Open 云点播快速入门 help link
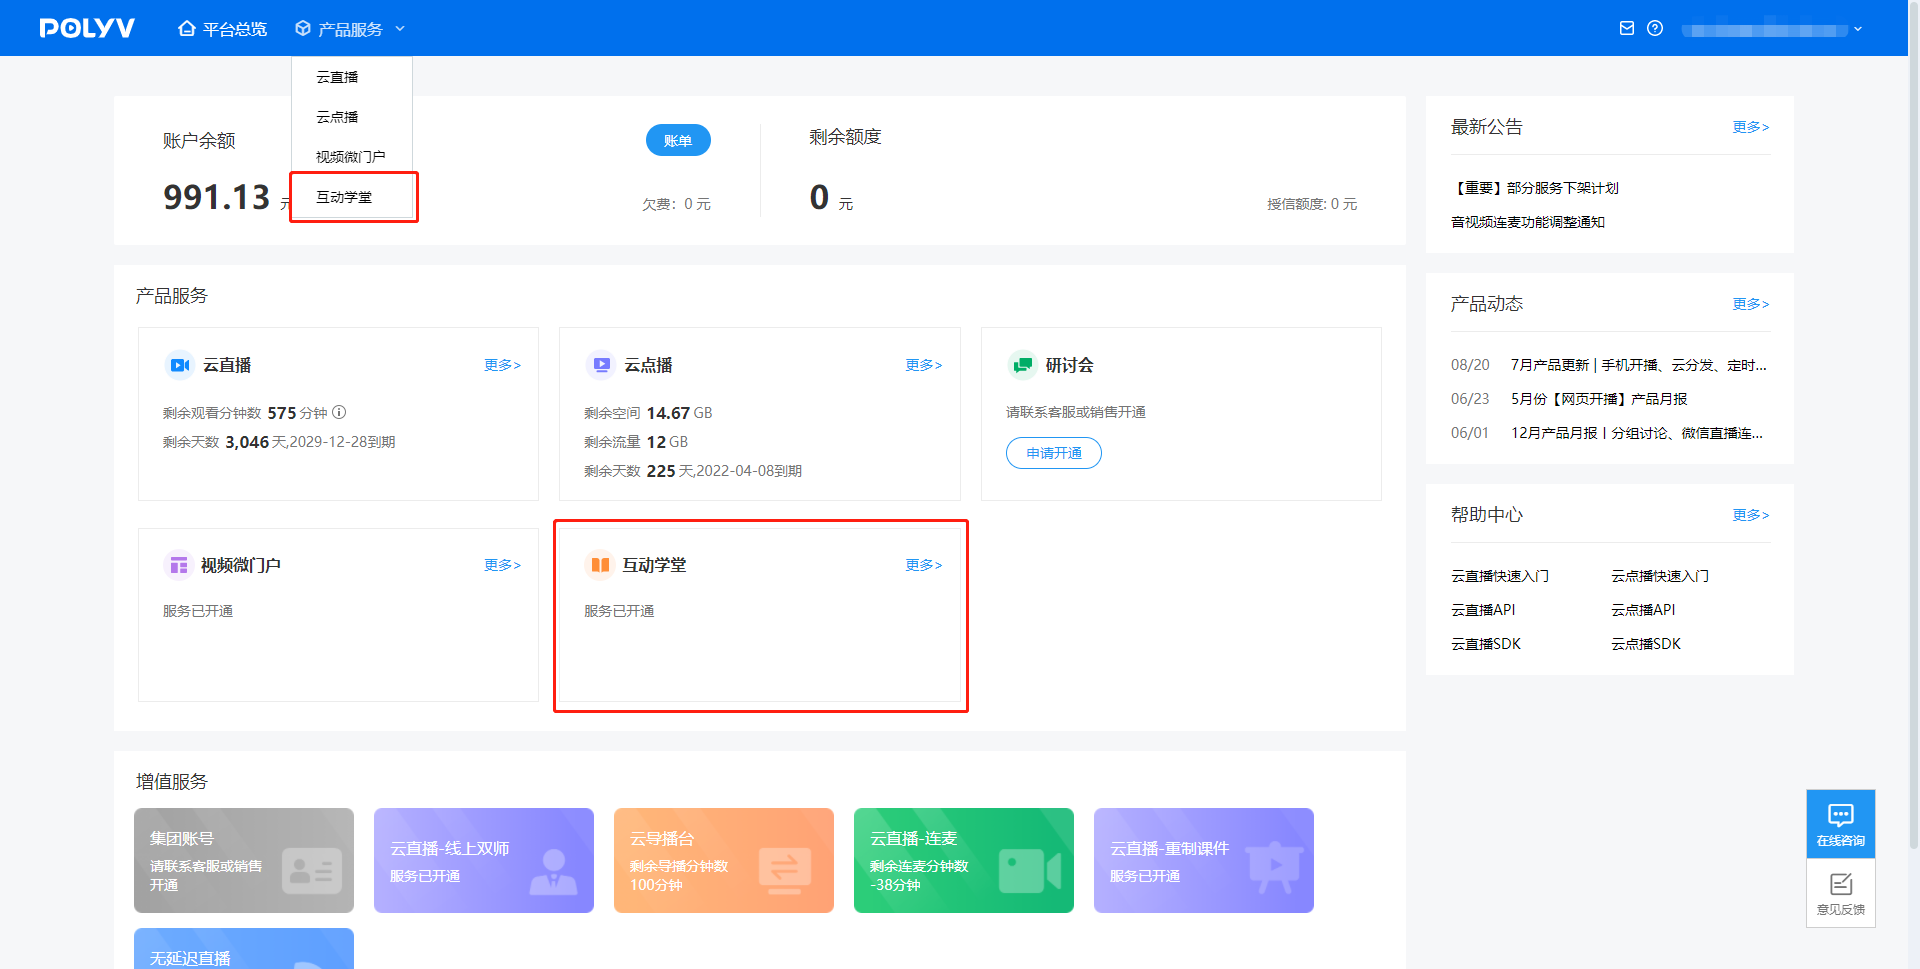 [1660, 576]
